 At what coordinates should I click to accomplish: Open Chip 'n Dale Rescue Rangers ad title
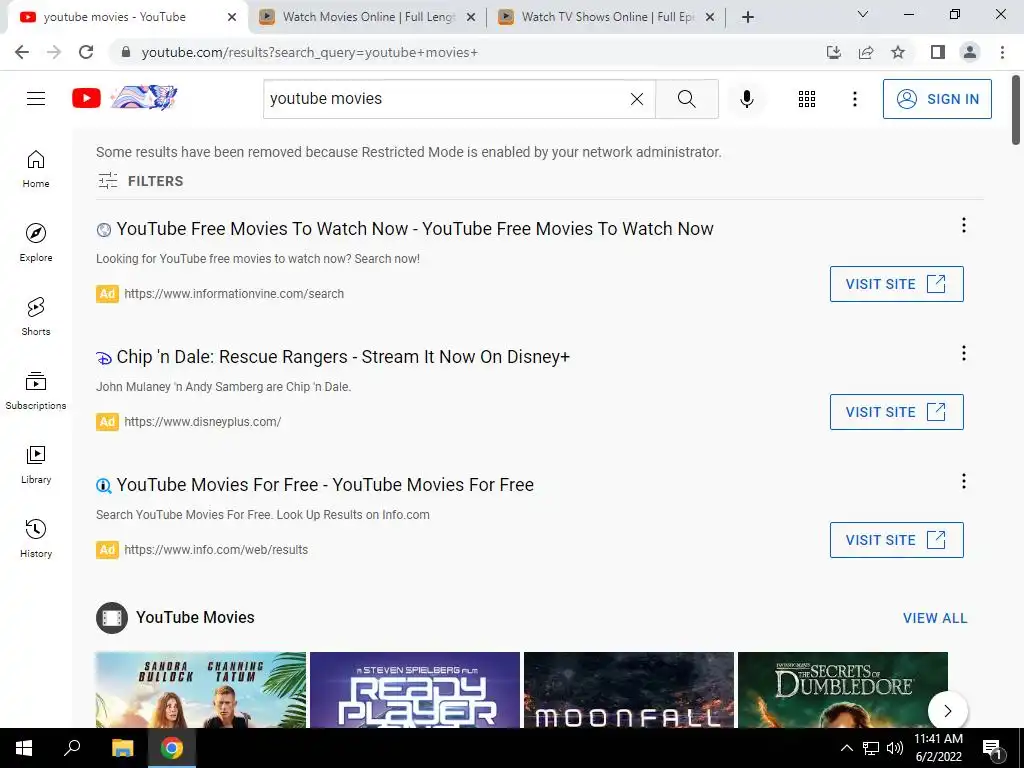[343, 357]
